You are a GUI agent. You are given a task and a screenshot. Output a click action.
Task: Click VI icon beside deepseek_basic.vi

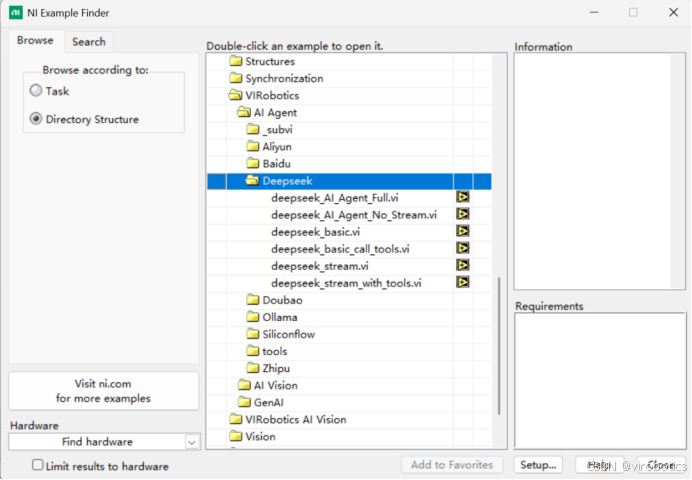(463, 231)
